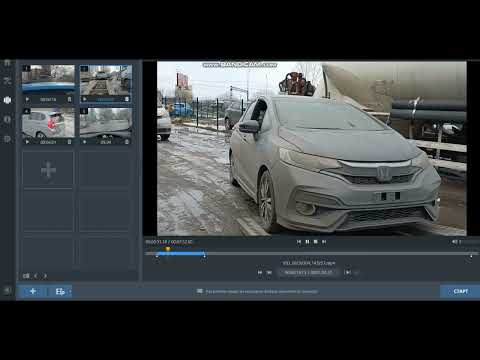This screenshot has width=480, height=360.
Task: Click the status message icon in the bottom bar
Action: (x=199, y=291)
